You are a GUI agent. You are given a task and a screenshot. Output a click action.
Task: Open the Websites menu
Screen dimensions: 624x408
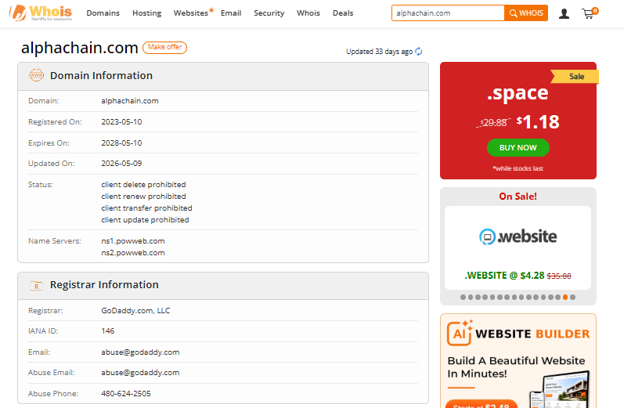(191, 13)
